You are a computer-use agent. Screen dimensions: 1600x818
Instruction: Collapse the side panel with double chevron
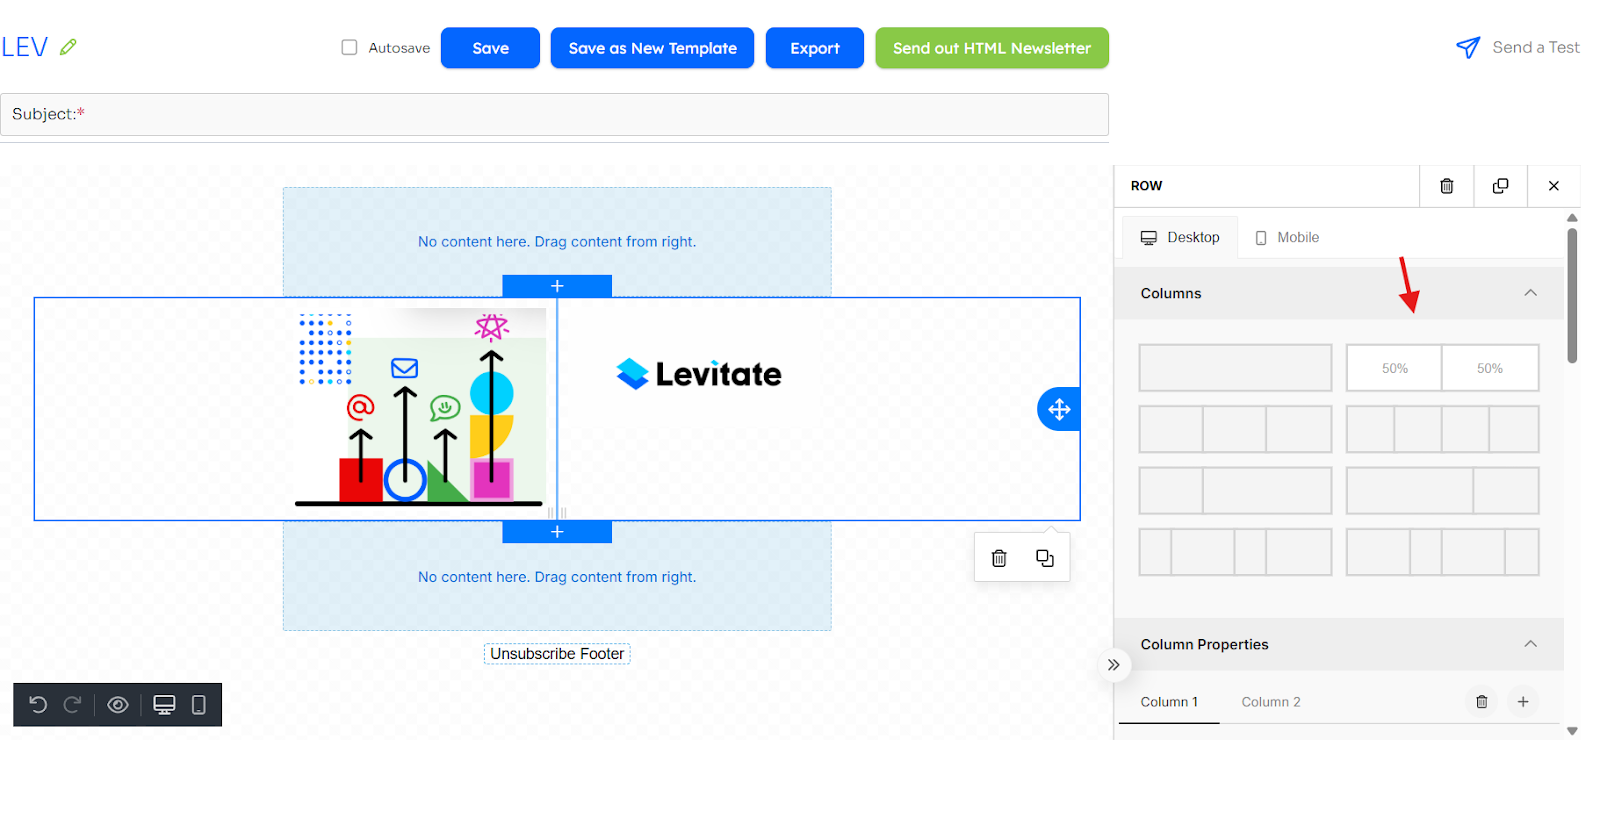1113,665
